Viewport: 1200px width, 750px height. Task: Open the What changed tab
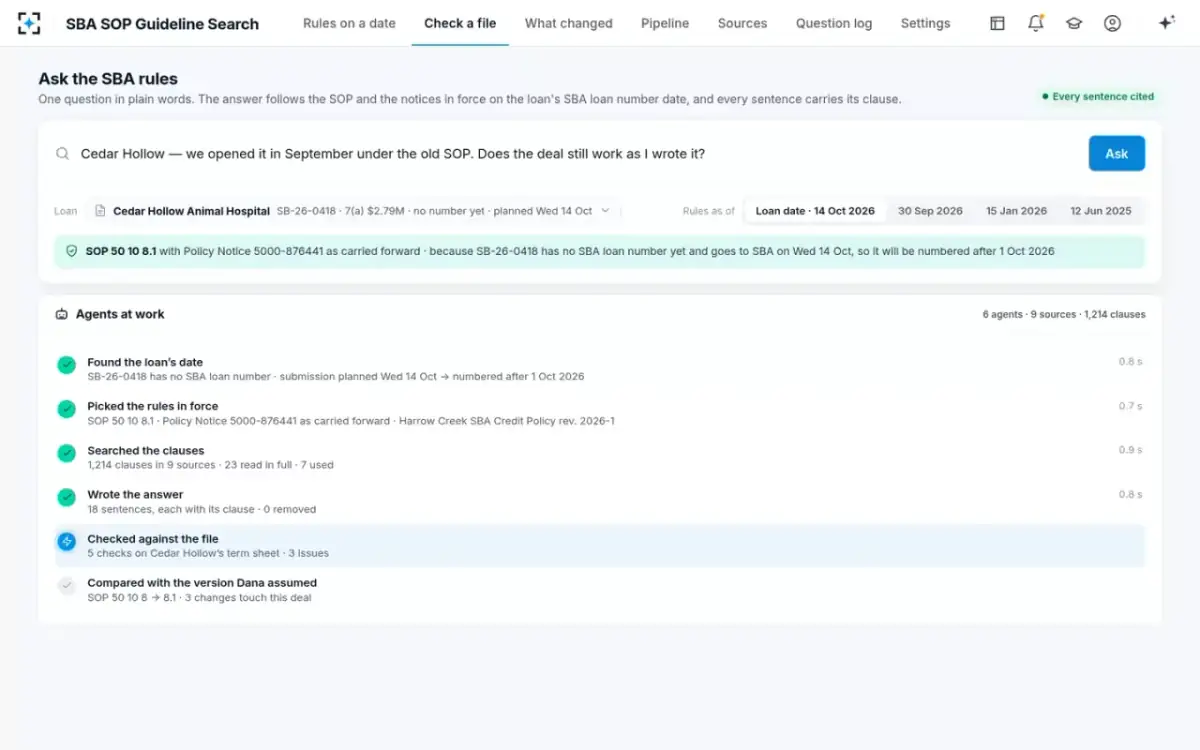pyautogui.click(x=569, y=23)
